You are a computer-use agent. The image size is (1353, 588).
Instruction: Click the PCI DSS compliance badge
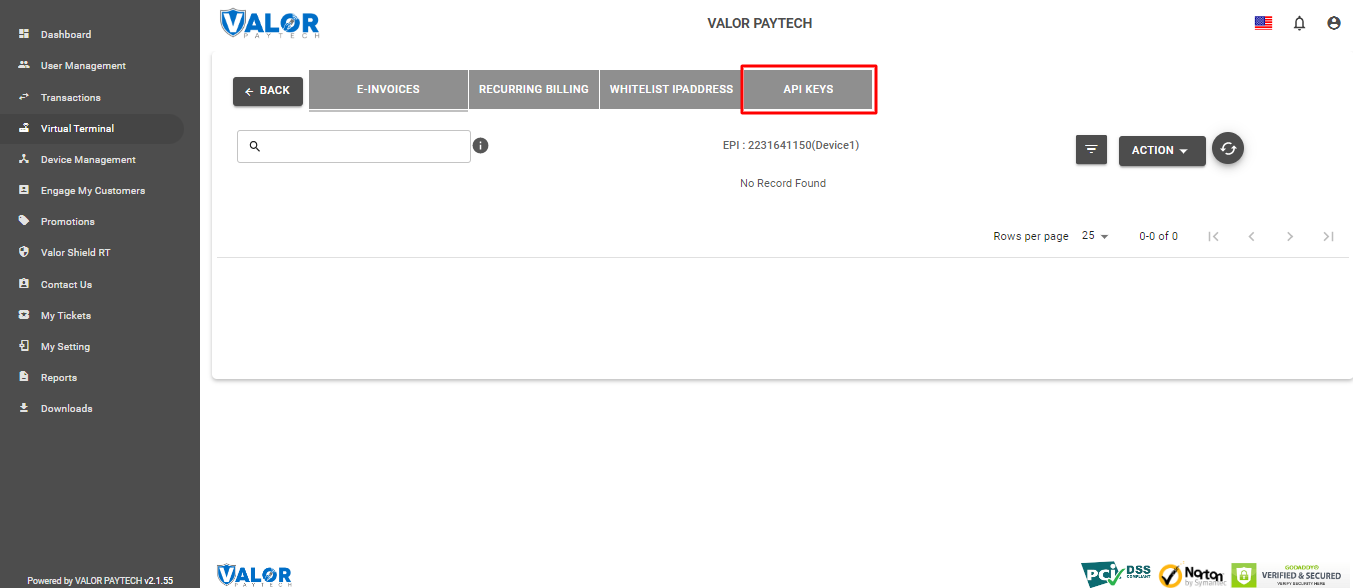point(1116,574)
